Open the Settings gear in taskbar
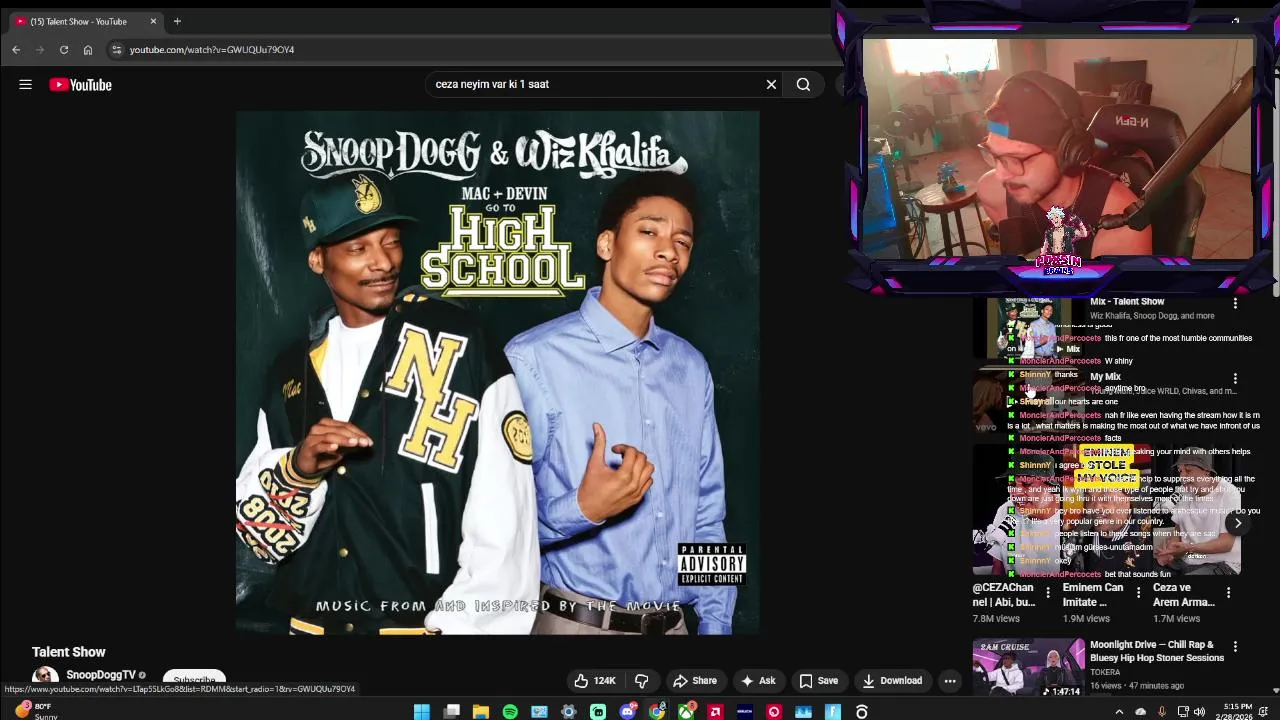The height and width of the screenshot is (720, 1280). pyautogui.click(x=569, y=712)
